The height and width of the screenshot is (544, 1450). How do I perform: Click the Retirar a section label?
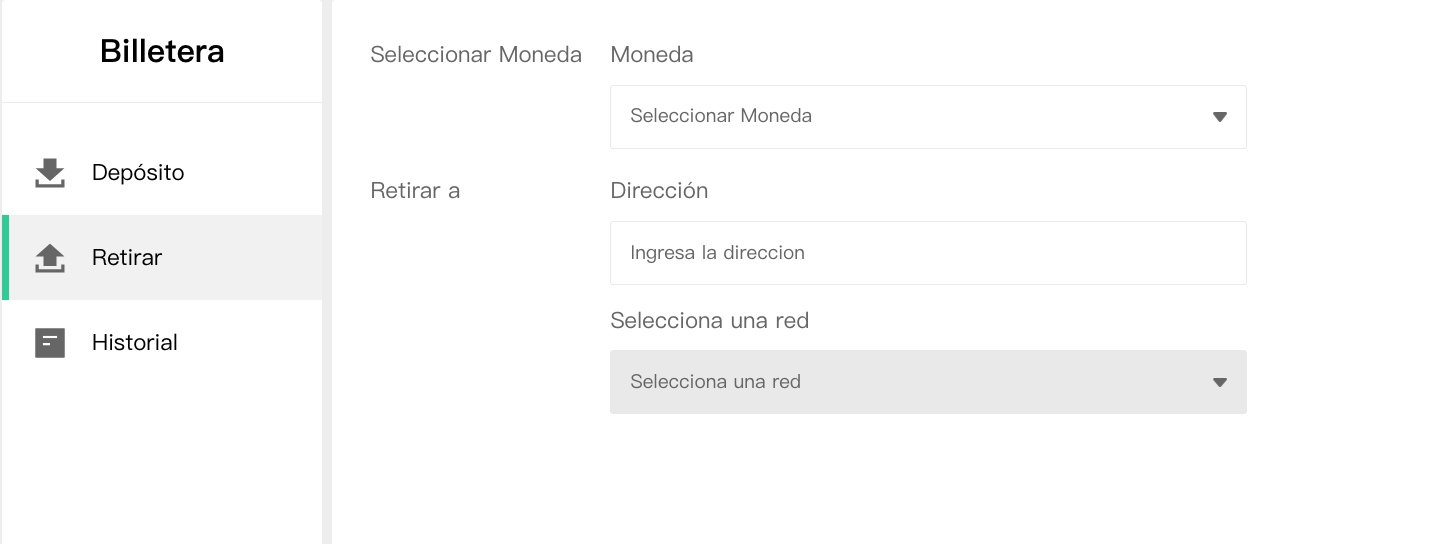pyautogui.click(x=415, y=191)
